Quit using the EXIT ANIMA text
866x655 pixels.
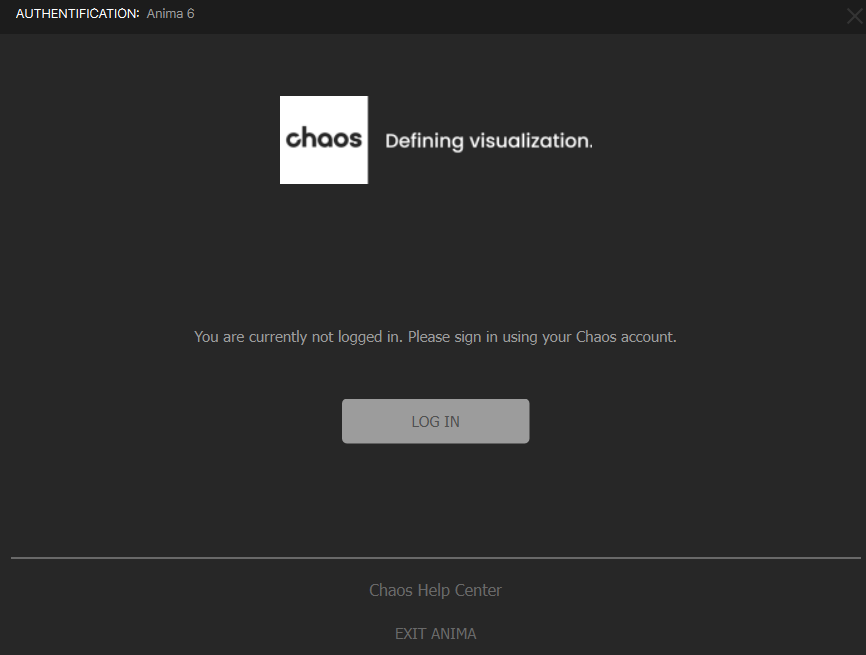[435, 634]
